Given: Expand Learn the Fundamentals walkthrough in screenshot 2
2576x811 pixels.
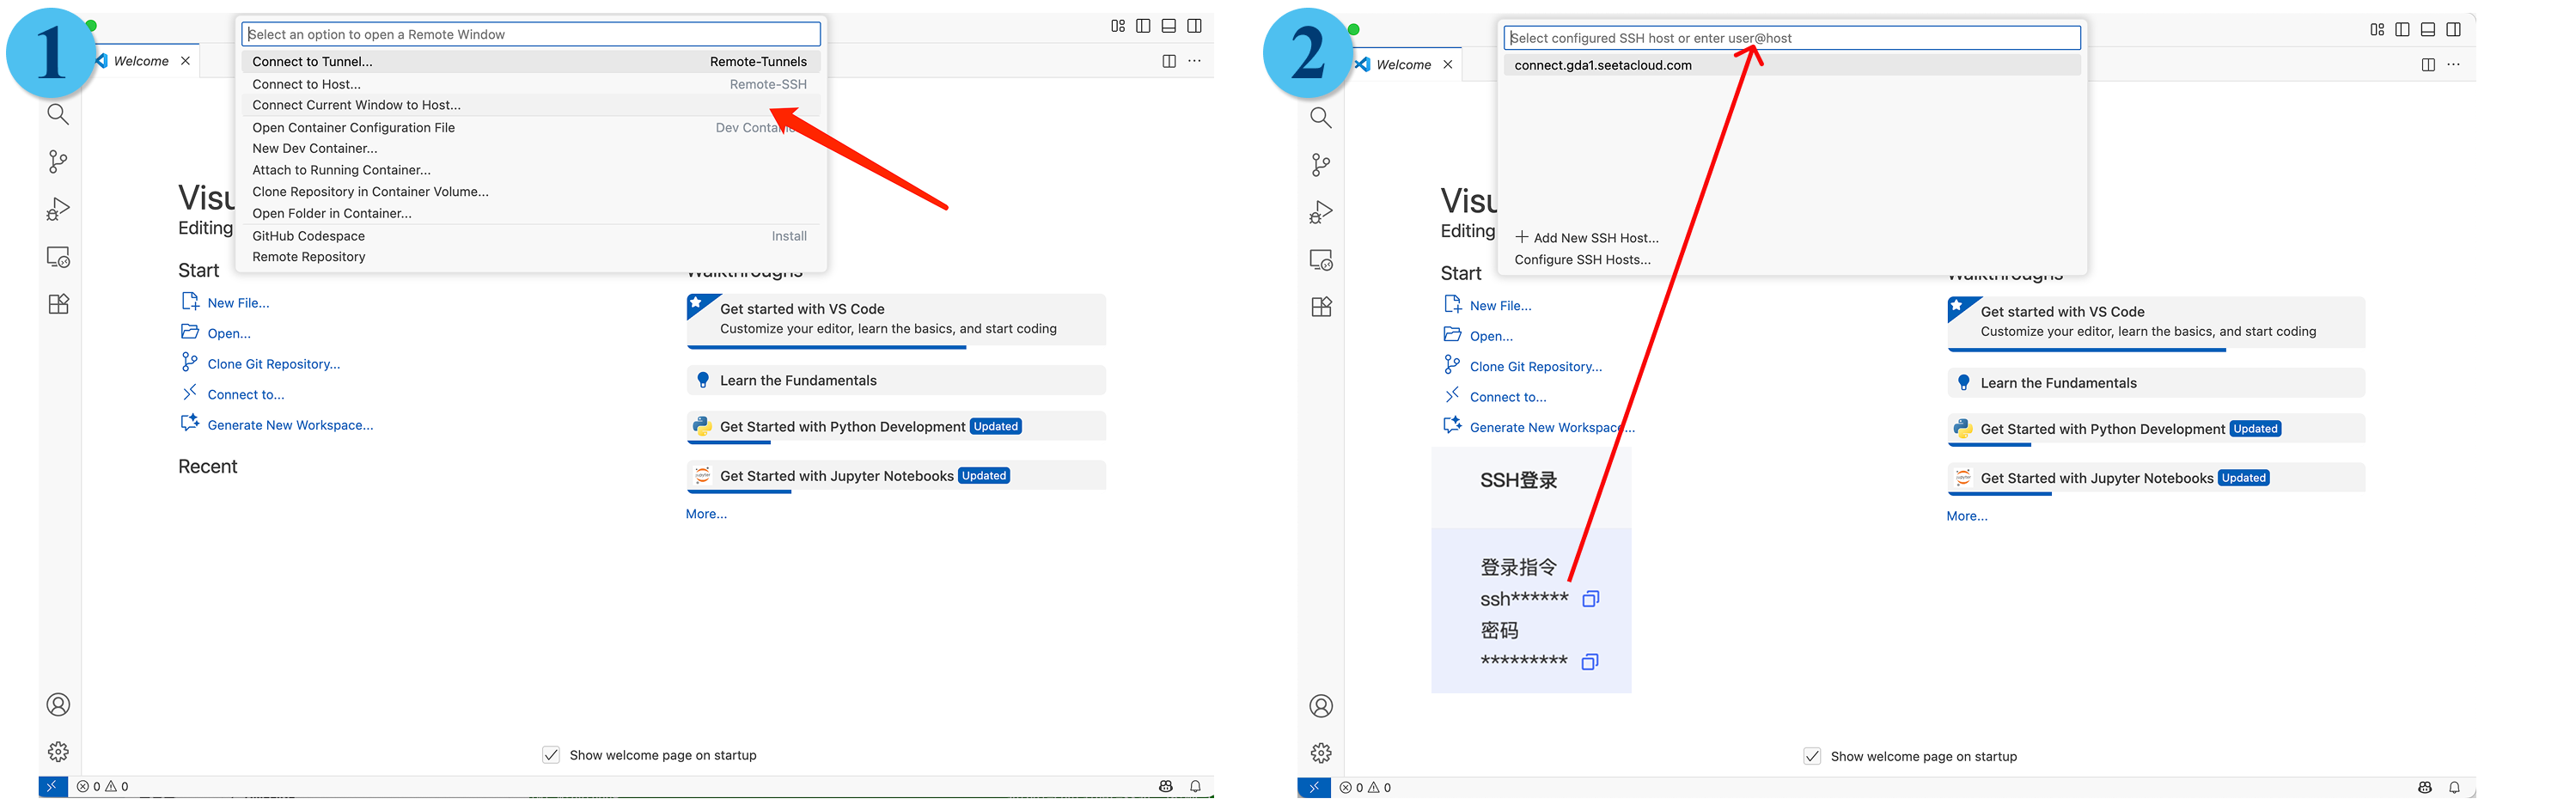Looking at the screenshot, I should pos(2058,383).
